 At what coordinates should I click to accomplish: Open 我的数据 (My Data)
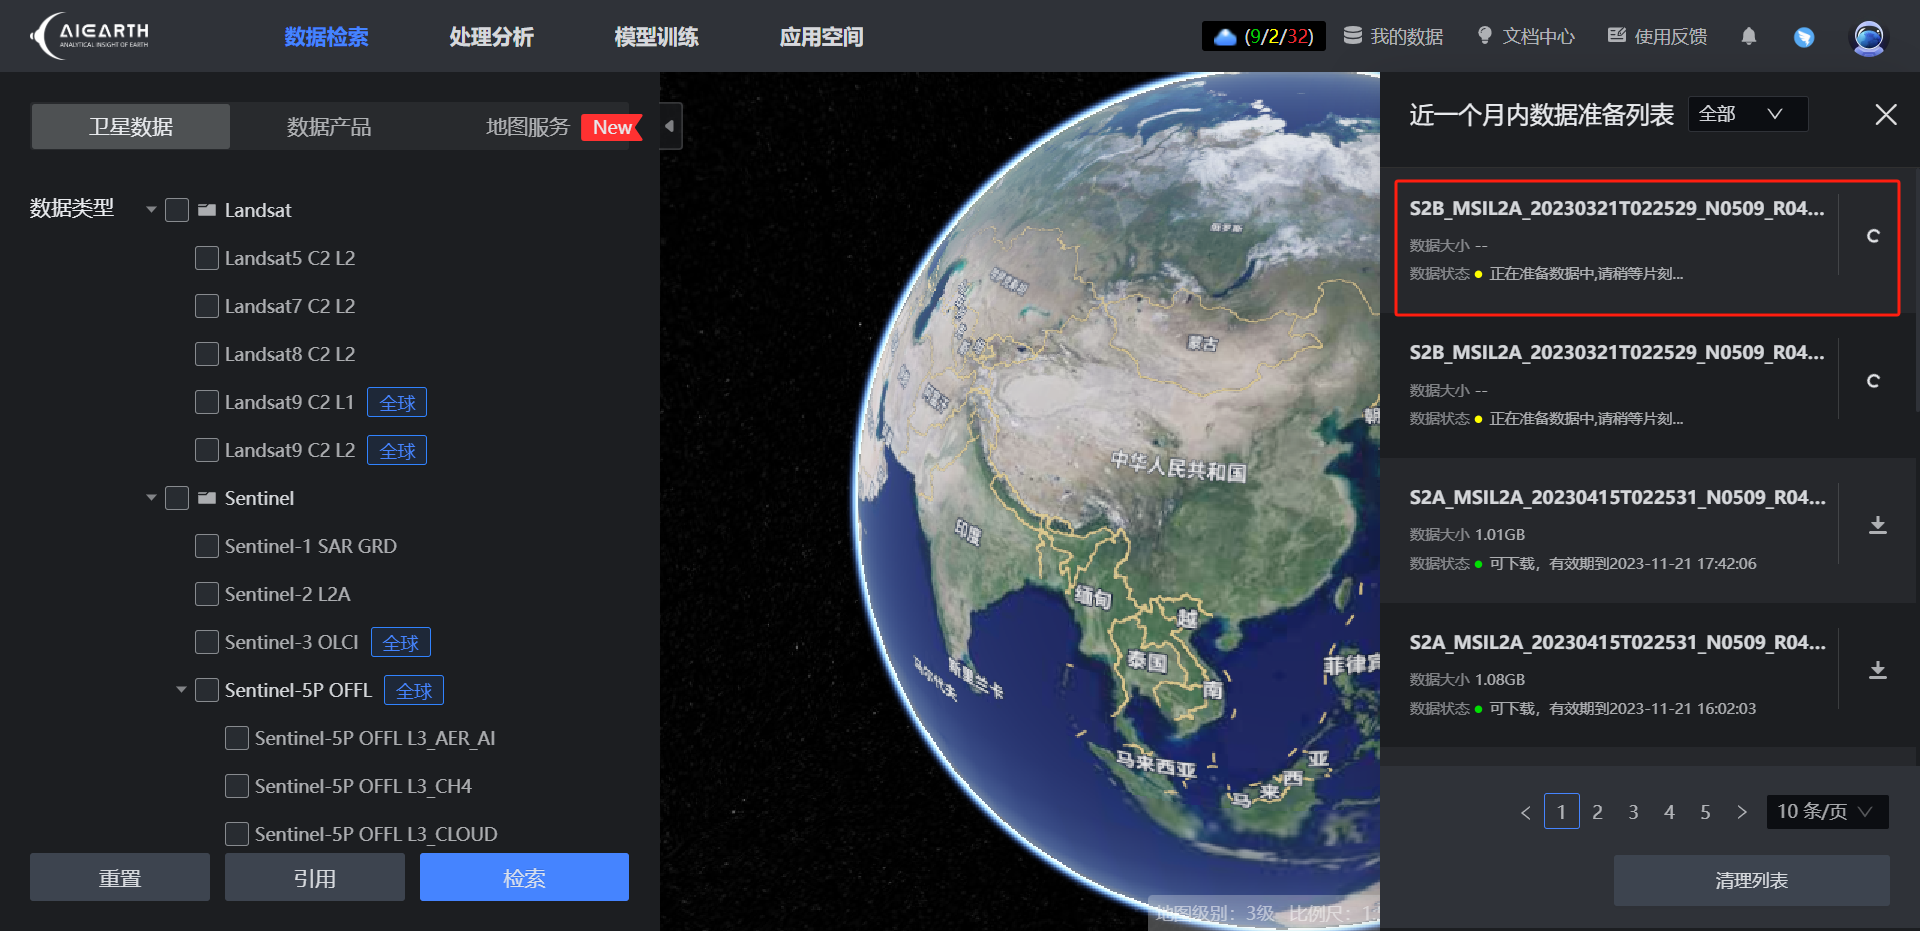click(x=1393, y=37)
